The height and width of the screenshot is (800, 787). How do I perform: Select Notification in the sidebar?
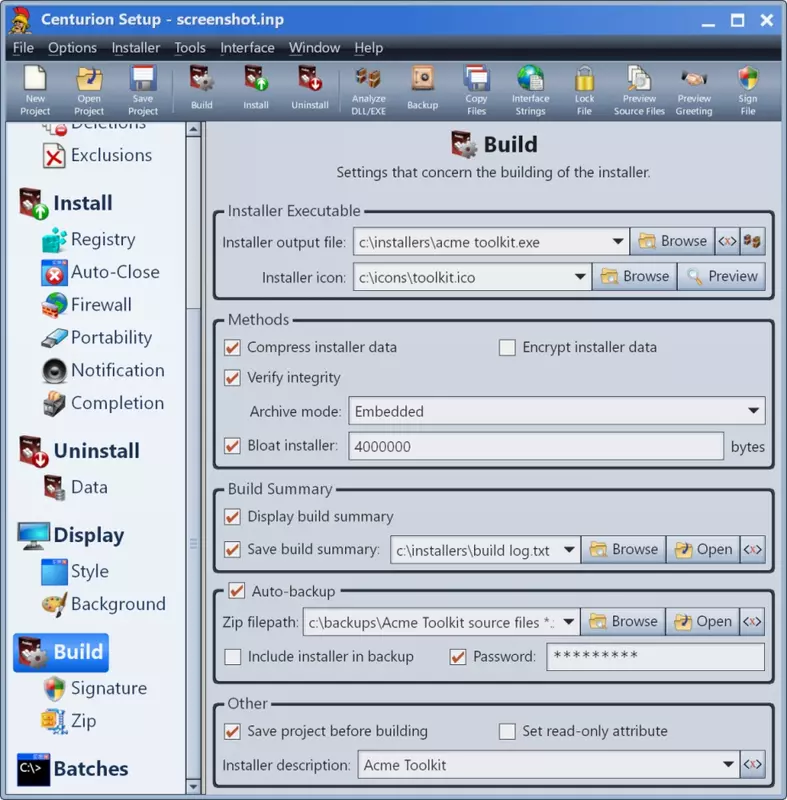coord(104,370)
